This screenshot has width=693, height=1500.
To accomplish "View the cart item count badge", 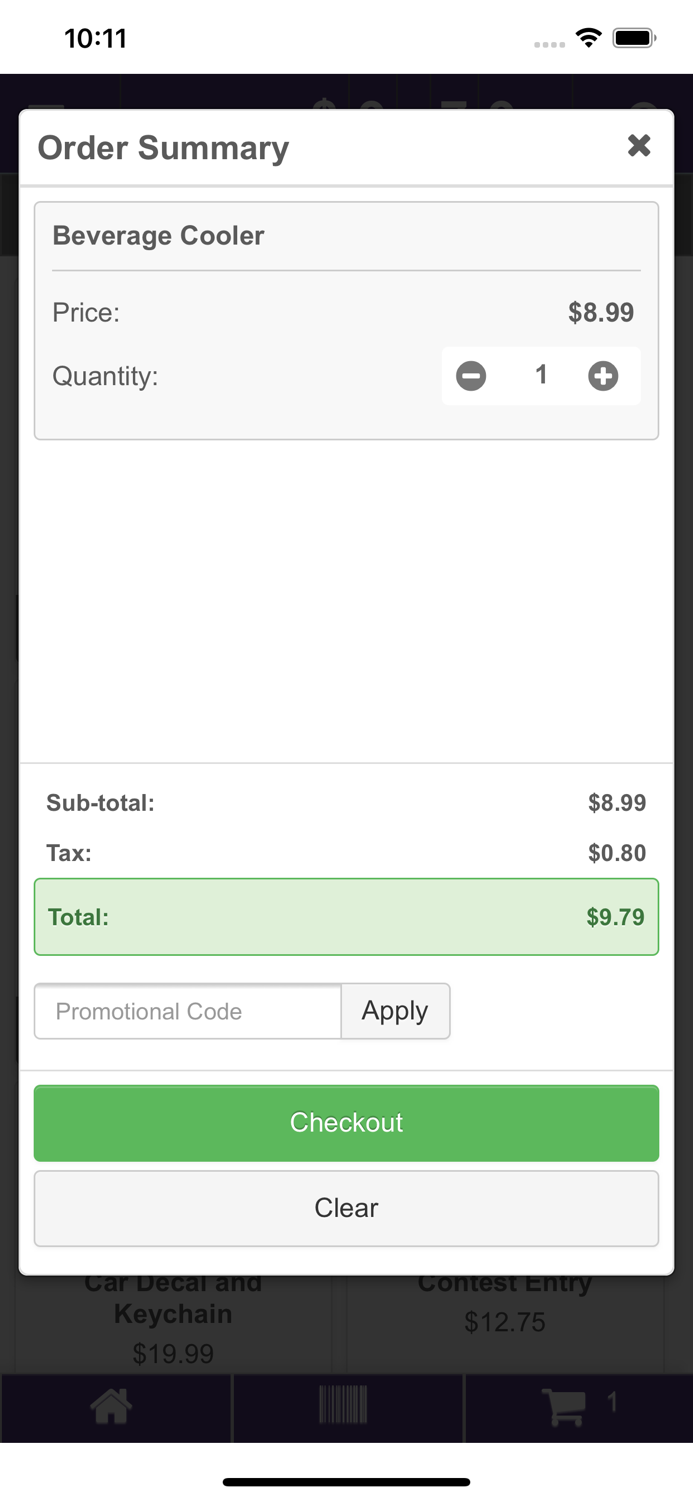I will pos(613,1402).
